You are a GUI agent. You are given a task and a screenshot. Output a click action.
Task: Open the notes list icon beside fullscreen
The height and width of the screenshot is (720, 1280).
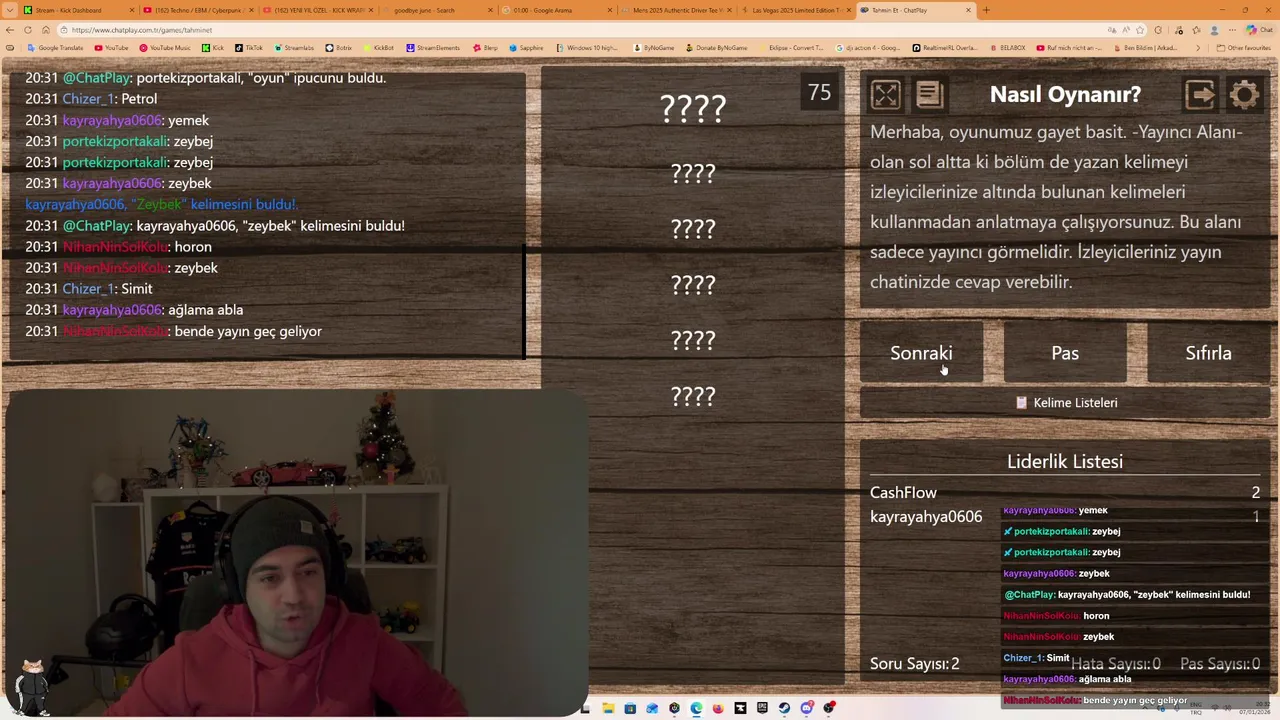click(929, 95)
